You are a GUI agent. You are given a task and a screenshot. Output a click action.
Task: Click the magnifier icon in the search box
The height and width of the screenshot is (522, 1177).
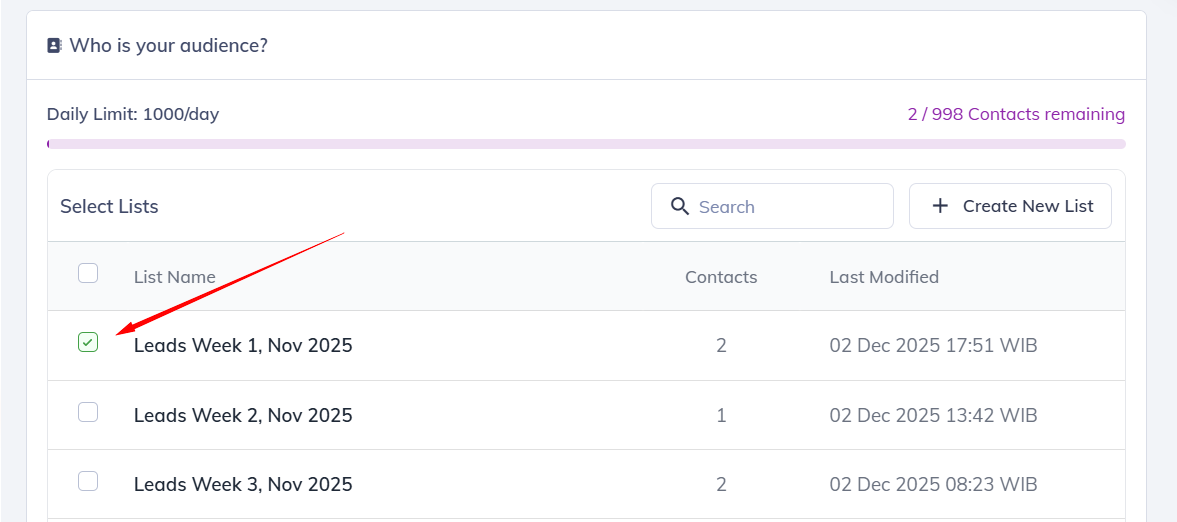click(x=680, y=206)
